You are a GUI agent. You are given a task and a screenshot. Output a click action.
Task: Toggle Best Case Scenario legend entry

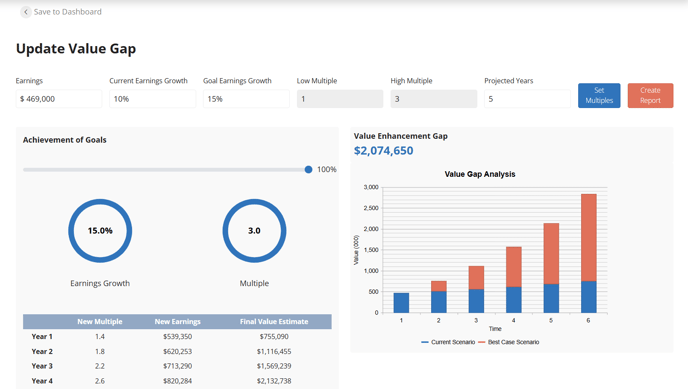[509, 342]
